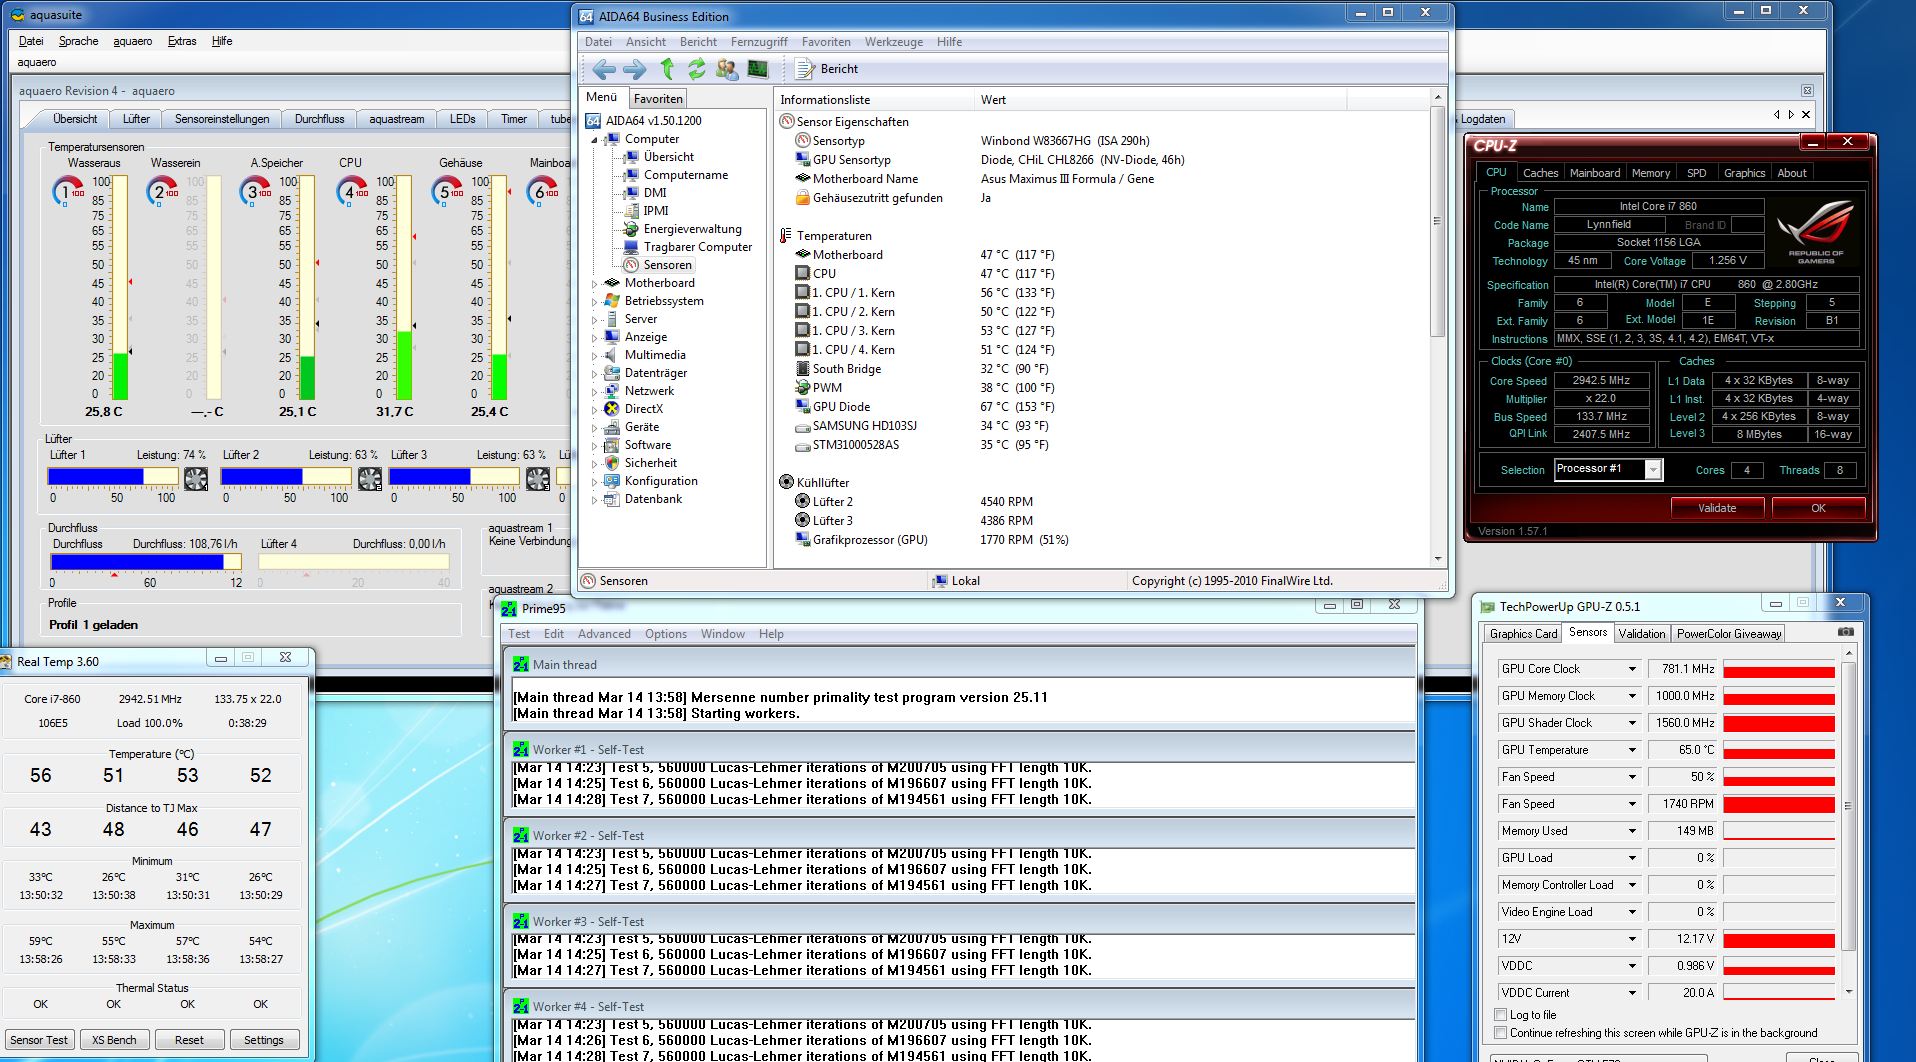Screen dimensions: 1916x1062
Task: Click the AIDA64 back arrow icon
Action: (604, 69)
